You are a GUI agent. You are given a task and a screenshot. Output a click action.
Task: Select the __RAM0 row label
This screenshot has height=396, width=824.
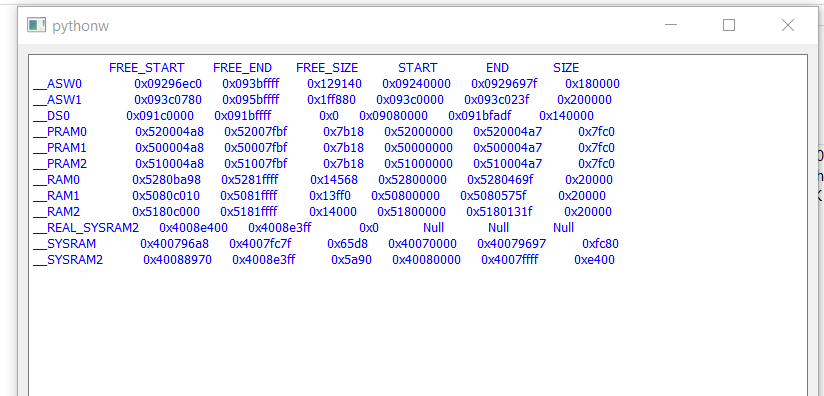tap(56, 180)
